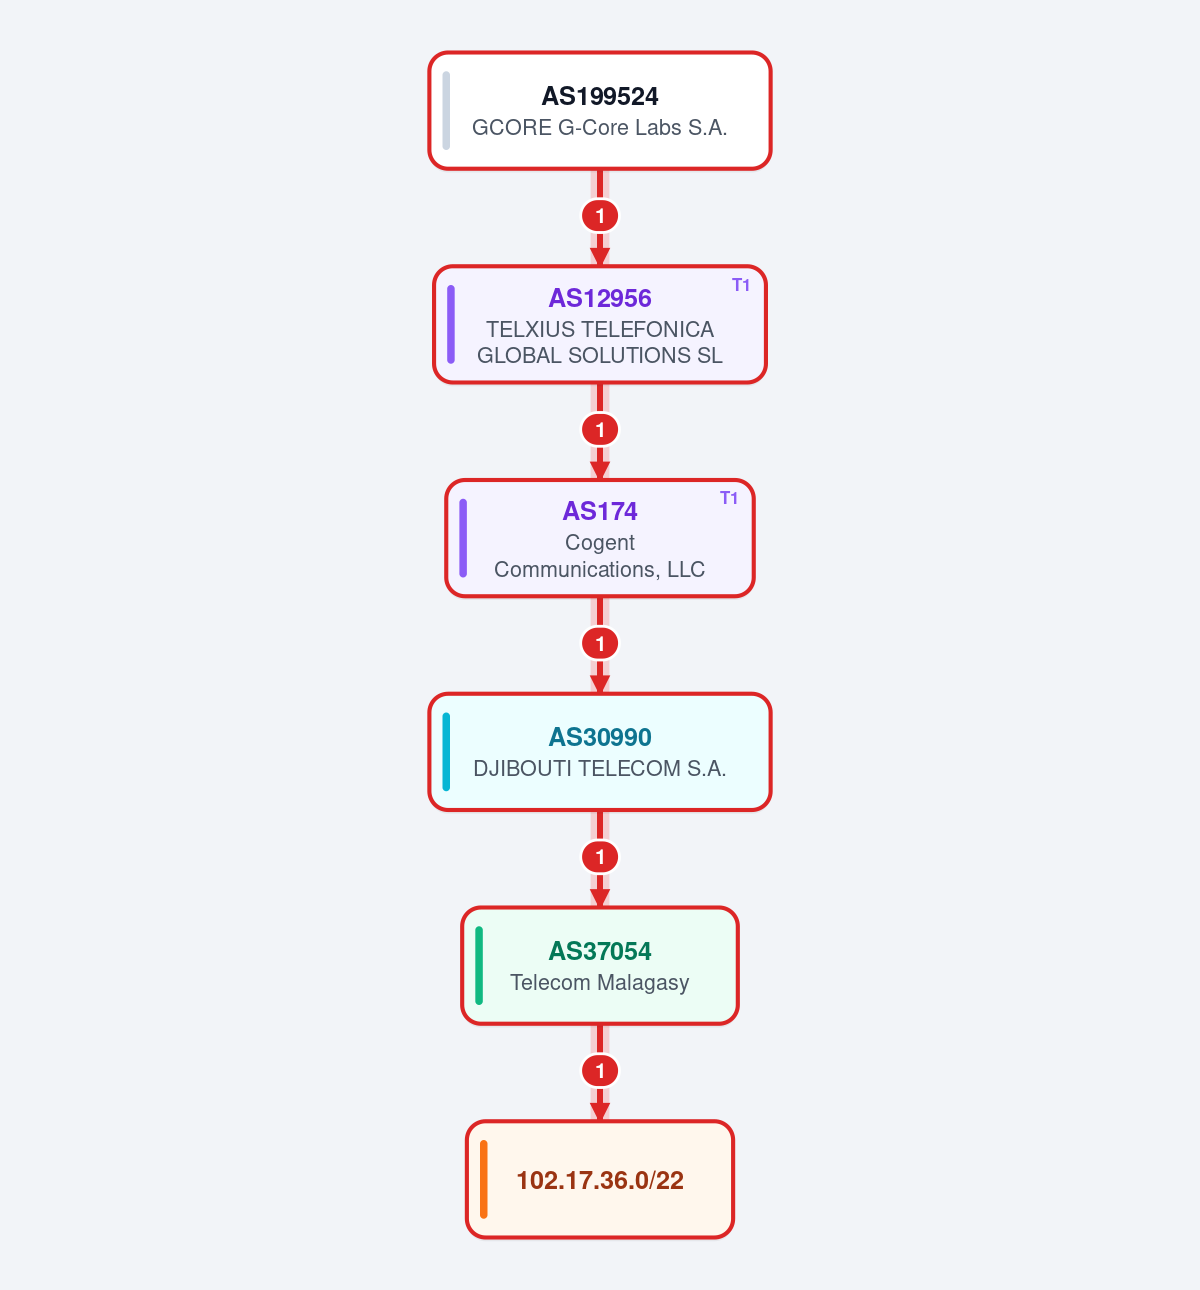Click the T1 badge on AS12956
This screenshot has height=1290, width=1200.
pyautogui.click(x=741, y=285)
